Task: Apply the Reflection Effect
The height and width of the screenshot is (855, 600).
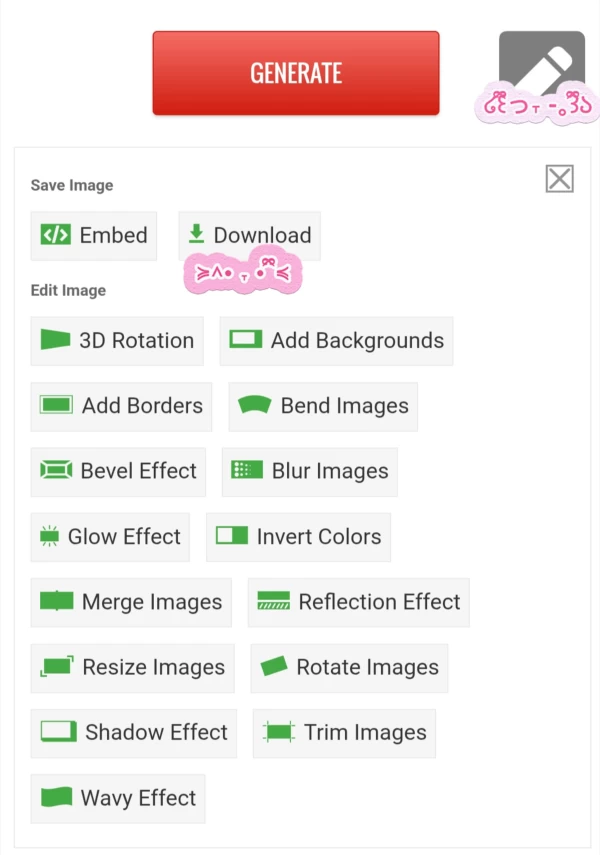Action: (x=358, y=602)
